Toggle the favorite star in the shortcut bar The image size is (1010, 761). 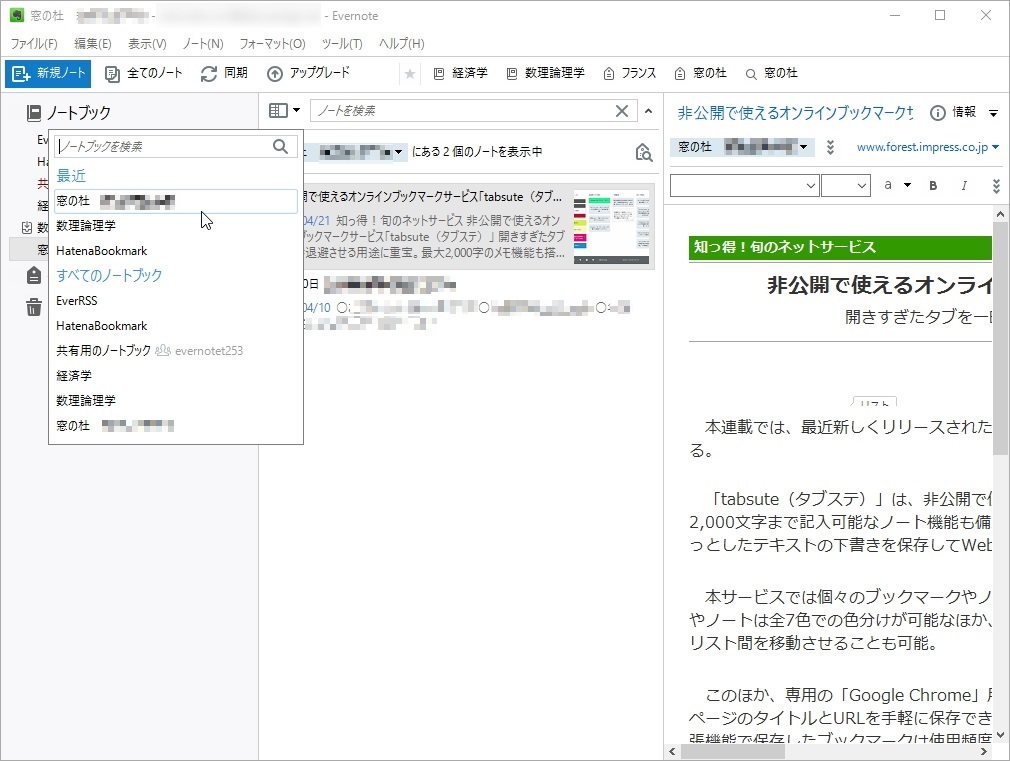410,72
